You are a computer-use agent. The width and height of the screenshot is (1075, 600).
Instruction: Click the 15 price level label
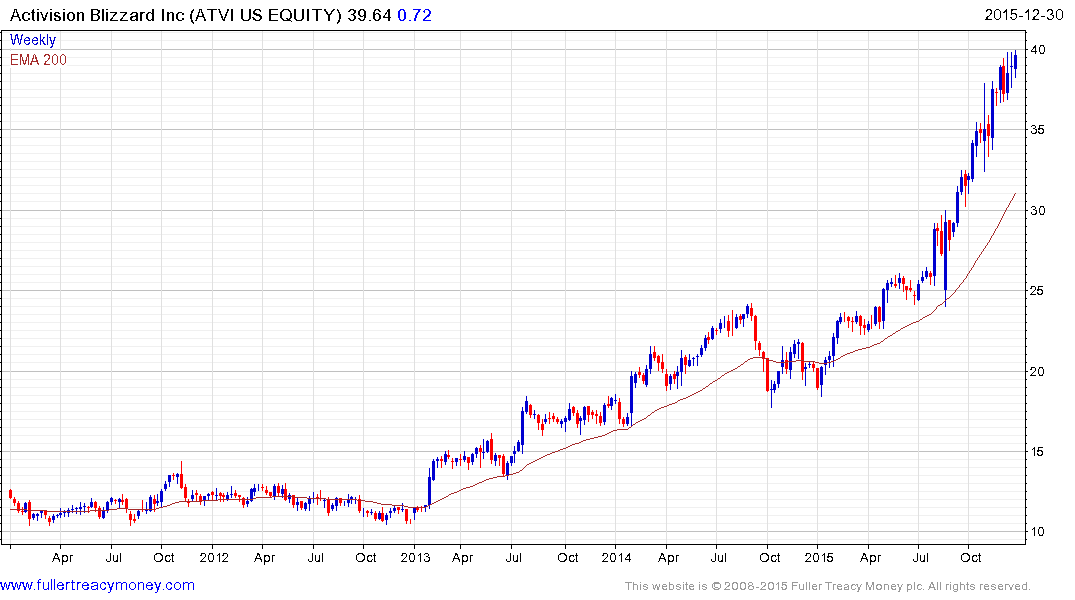(x=1038, y=451)
